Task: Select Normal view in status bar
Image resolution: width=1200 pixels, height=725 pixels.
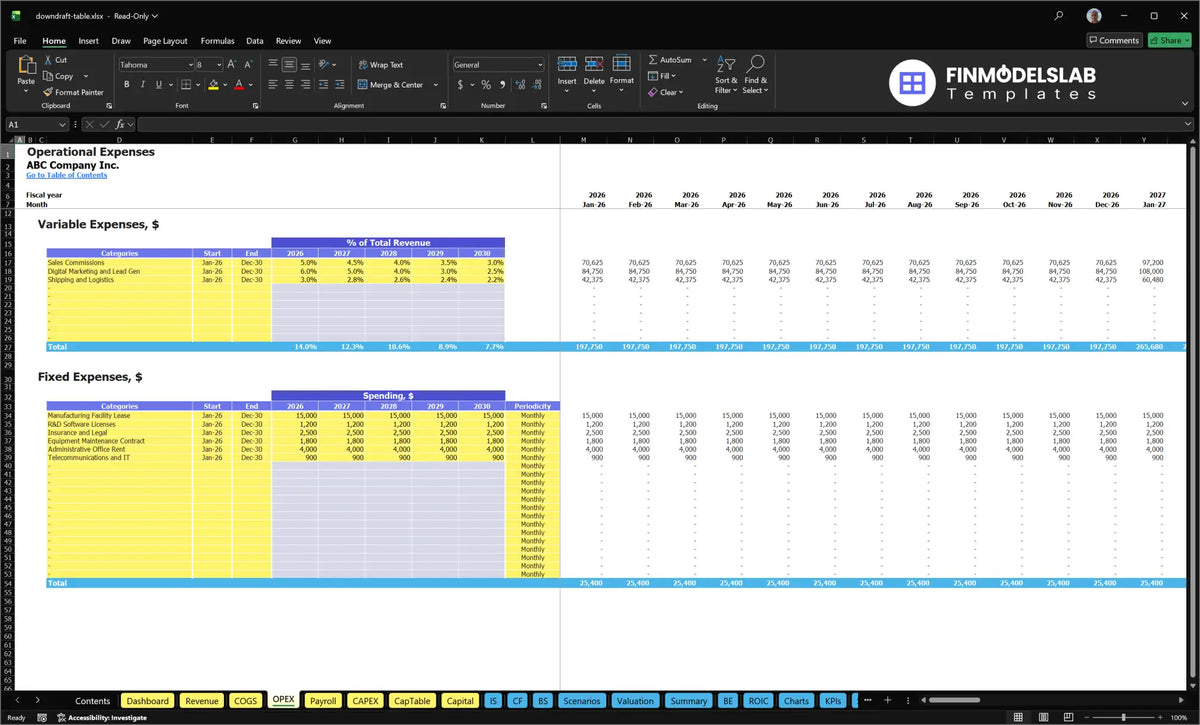Action: point(1018,717)
